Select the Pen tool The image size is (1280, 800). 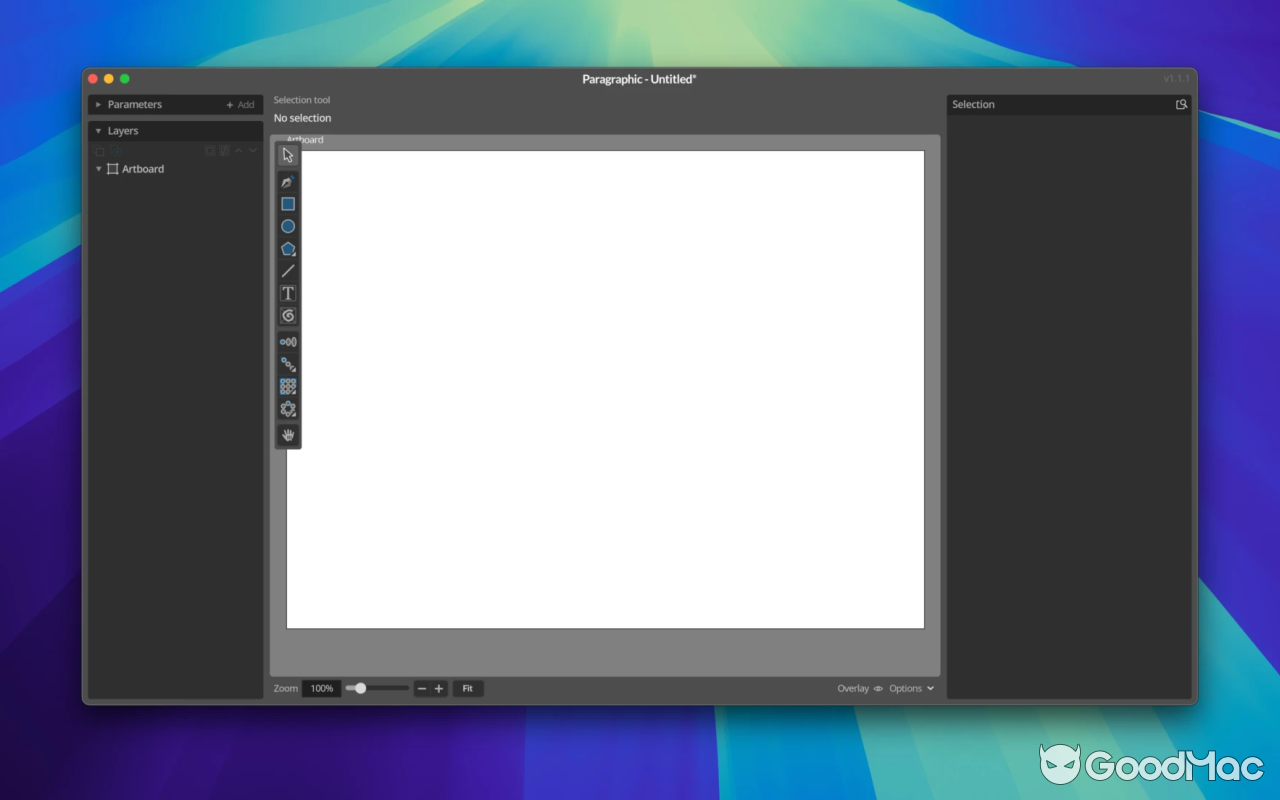(288, 182)
